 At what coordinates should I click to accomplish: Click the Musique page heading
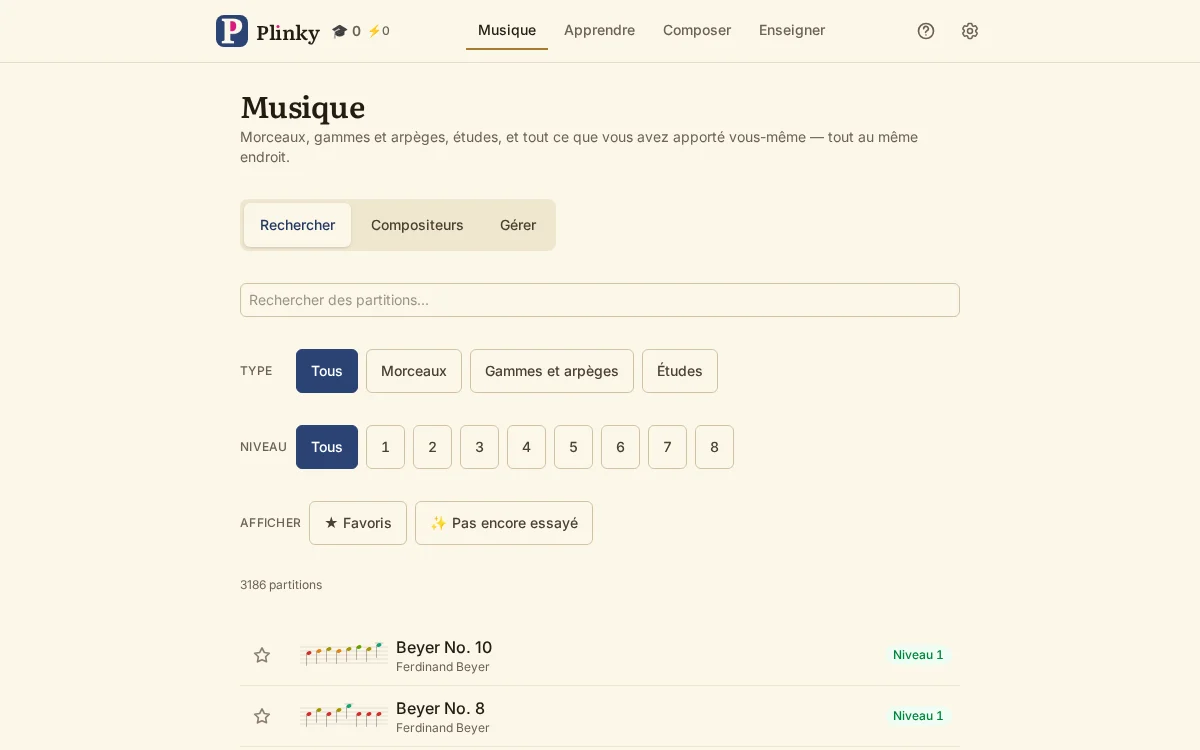coord(302,107)
